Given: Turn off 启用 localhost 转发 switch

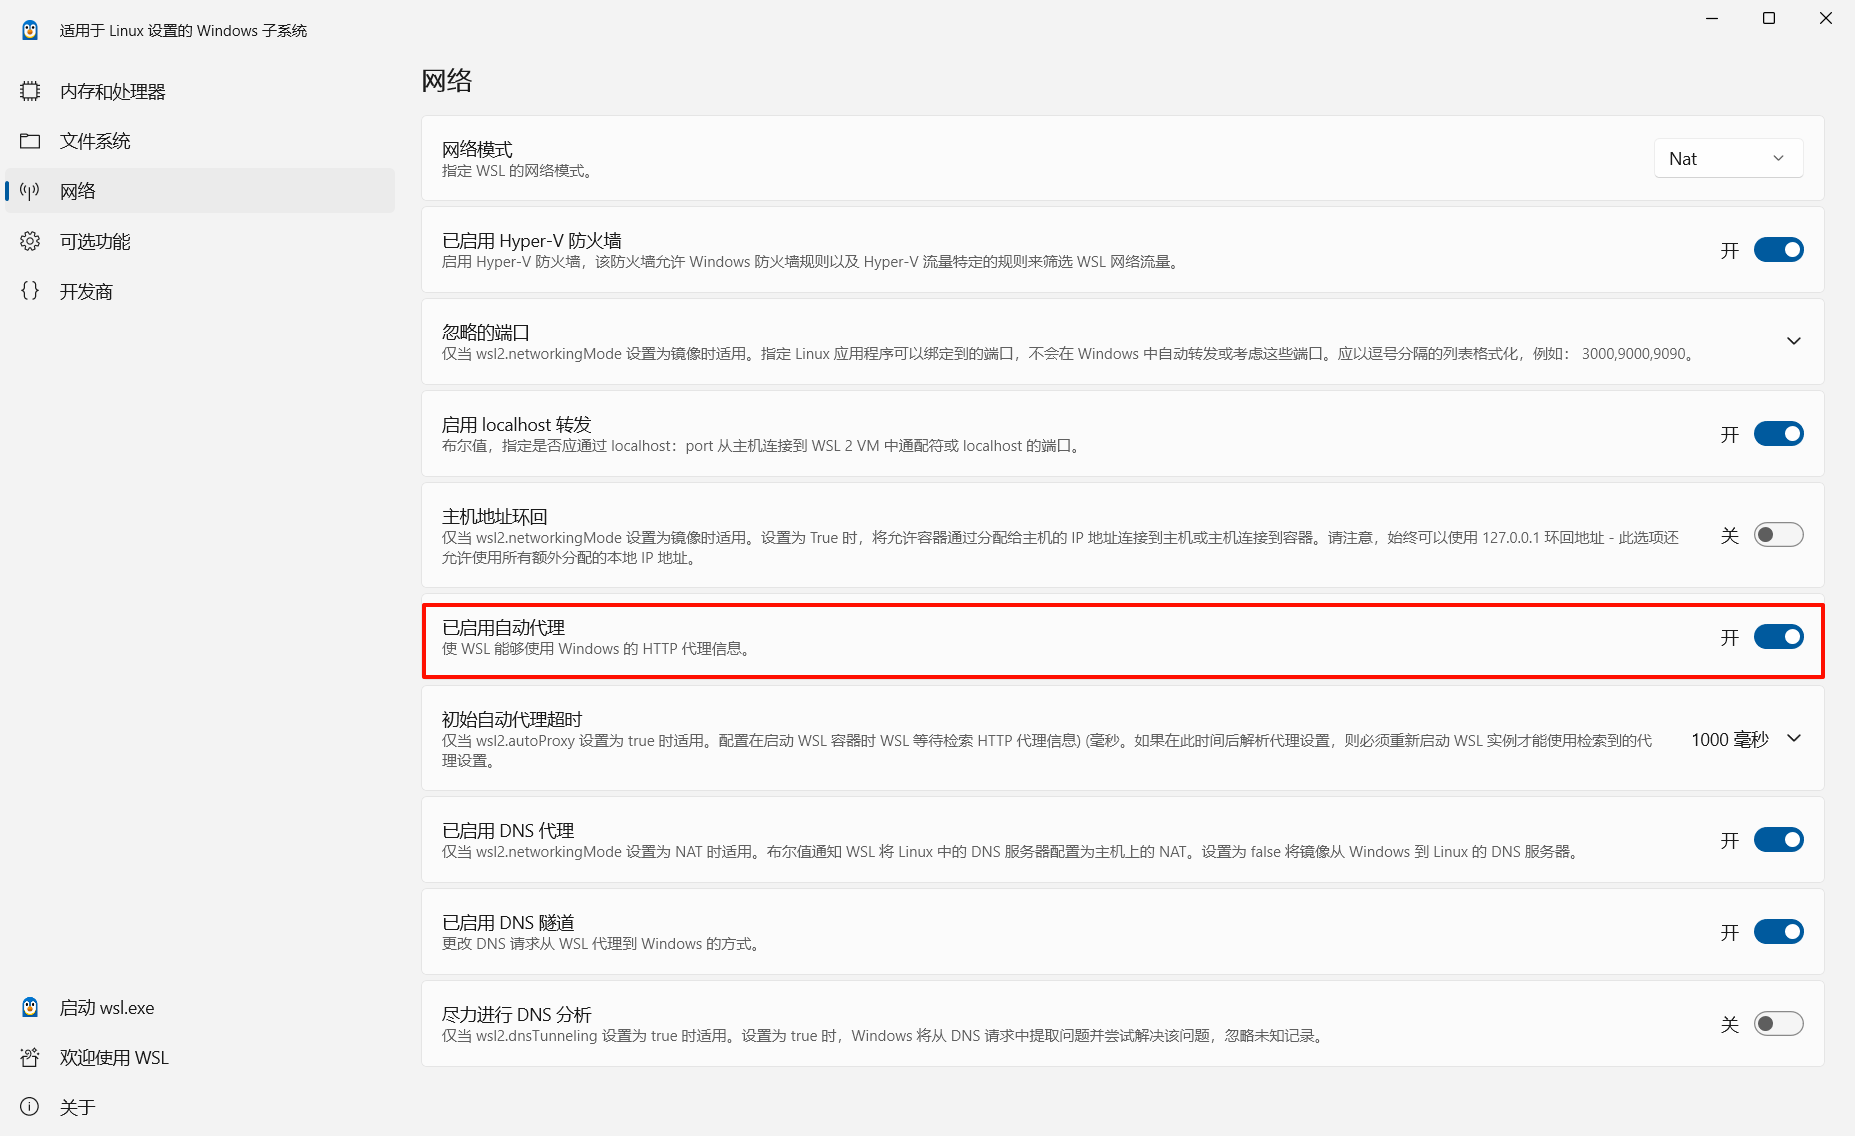Looking at the screenshot, I should tap(1779, 434).
